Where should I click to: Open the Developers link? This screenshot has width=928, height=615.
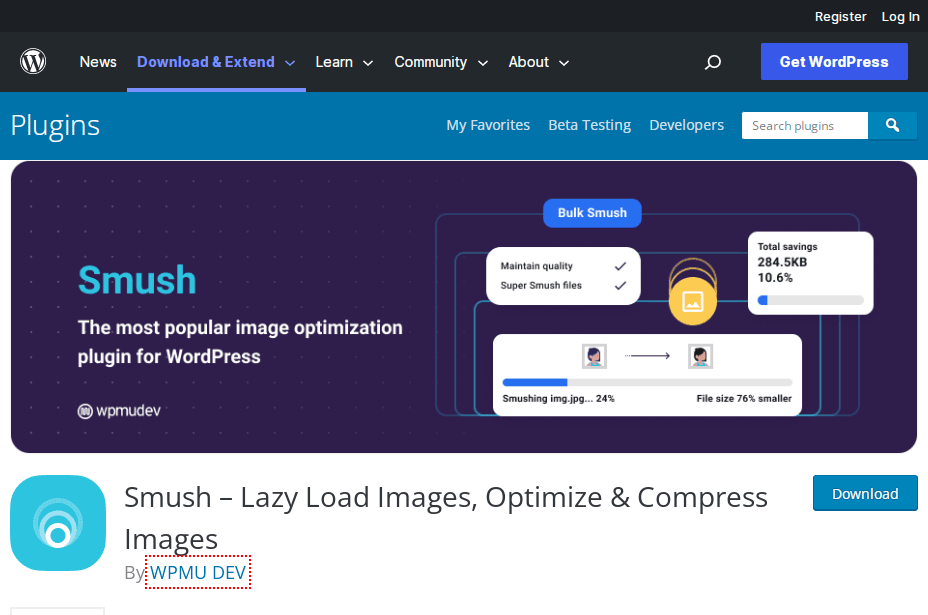[687, 125]
